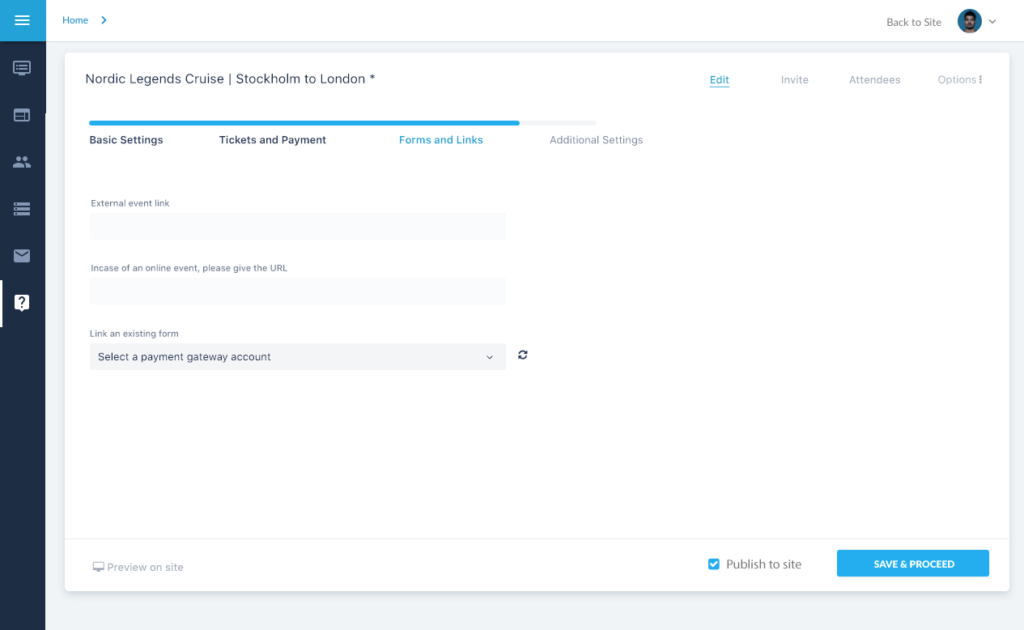Image resolution: width=1024 pixels, height=630 pixels.
Task: Toggle the Publish to site checkbox
Action: point(714,564)
